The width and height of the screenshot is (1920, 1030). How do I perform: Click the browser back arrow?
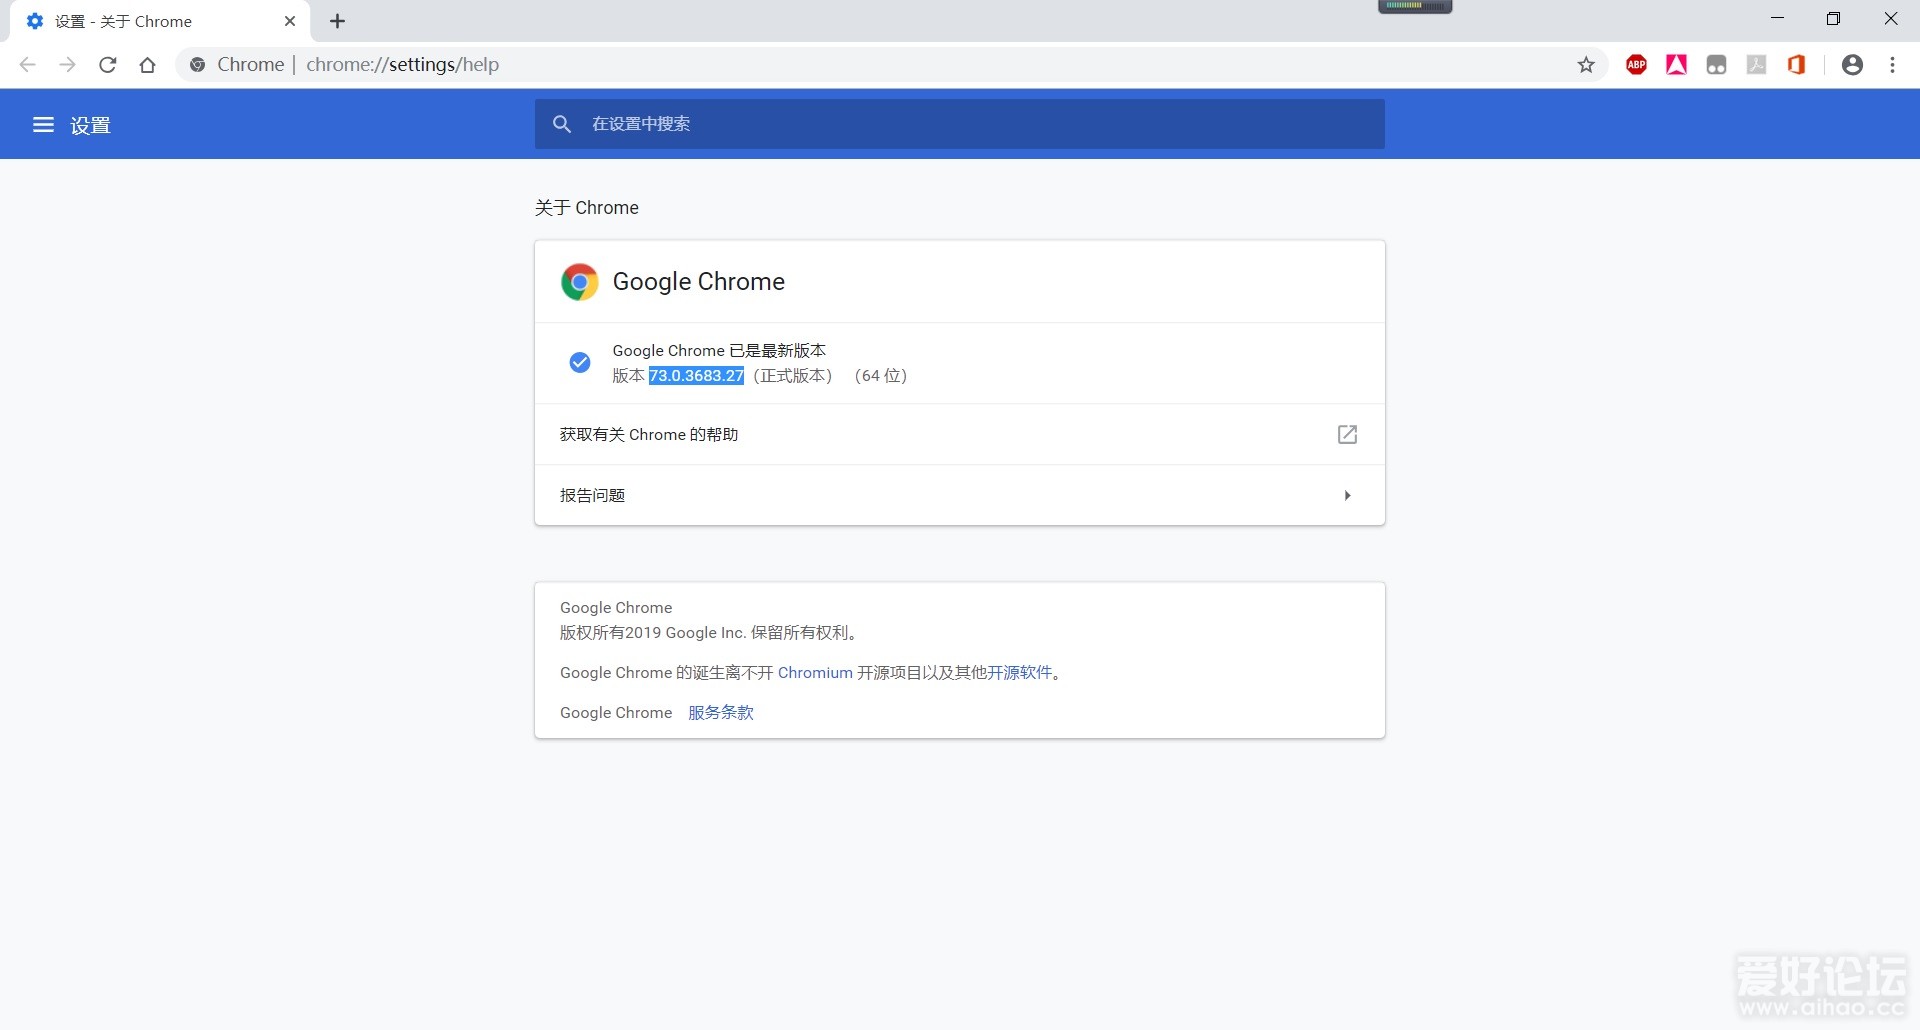point(27,65)
